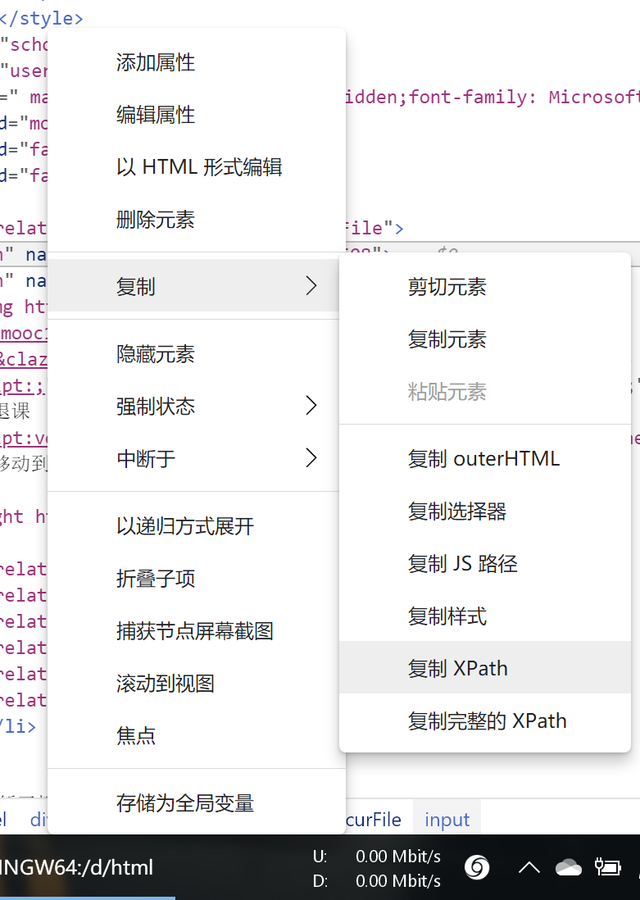Show hidden tray icons with the up chevron
Viewport: 640px width, 900px height.
click(528, 867)
